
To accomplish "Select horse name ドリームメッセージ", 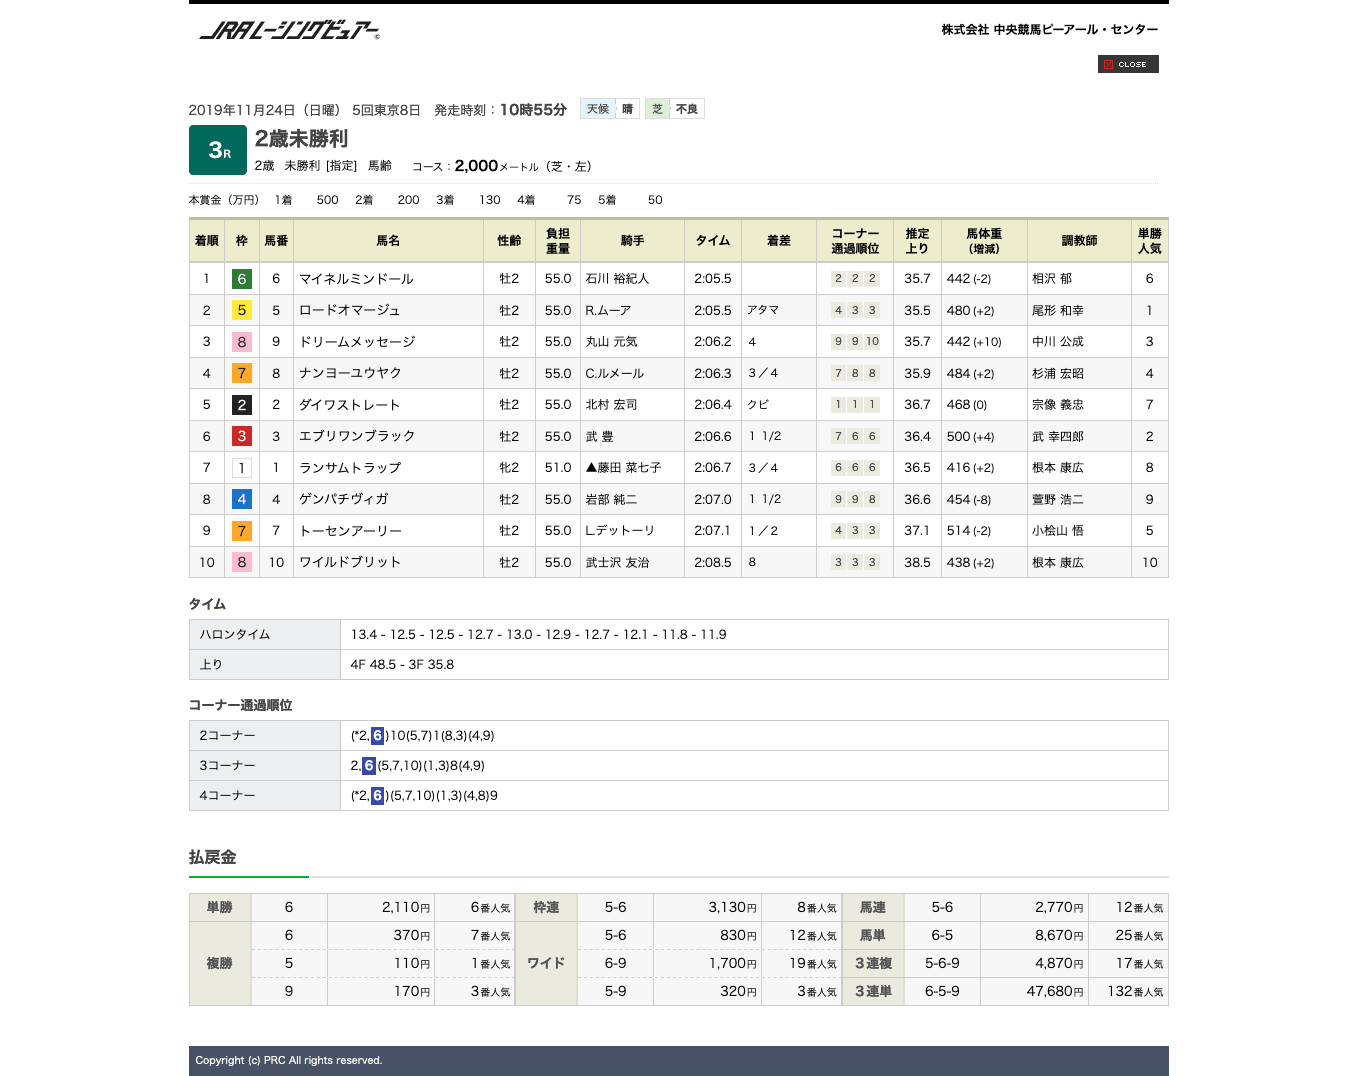I will pos(357,342).
